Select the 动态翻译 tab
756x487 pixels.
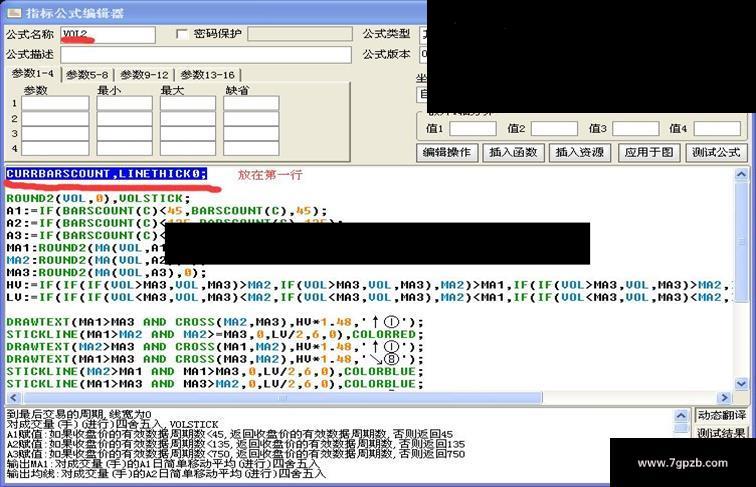click(x=722, y=415)
